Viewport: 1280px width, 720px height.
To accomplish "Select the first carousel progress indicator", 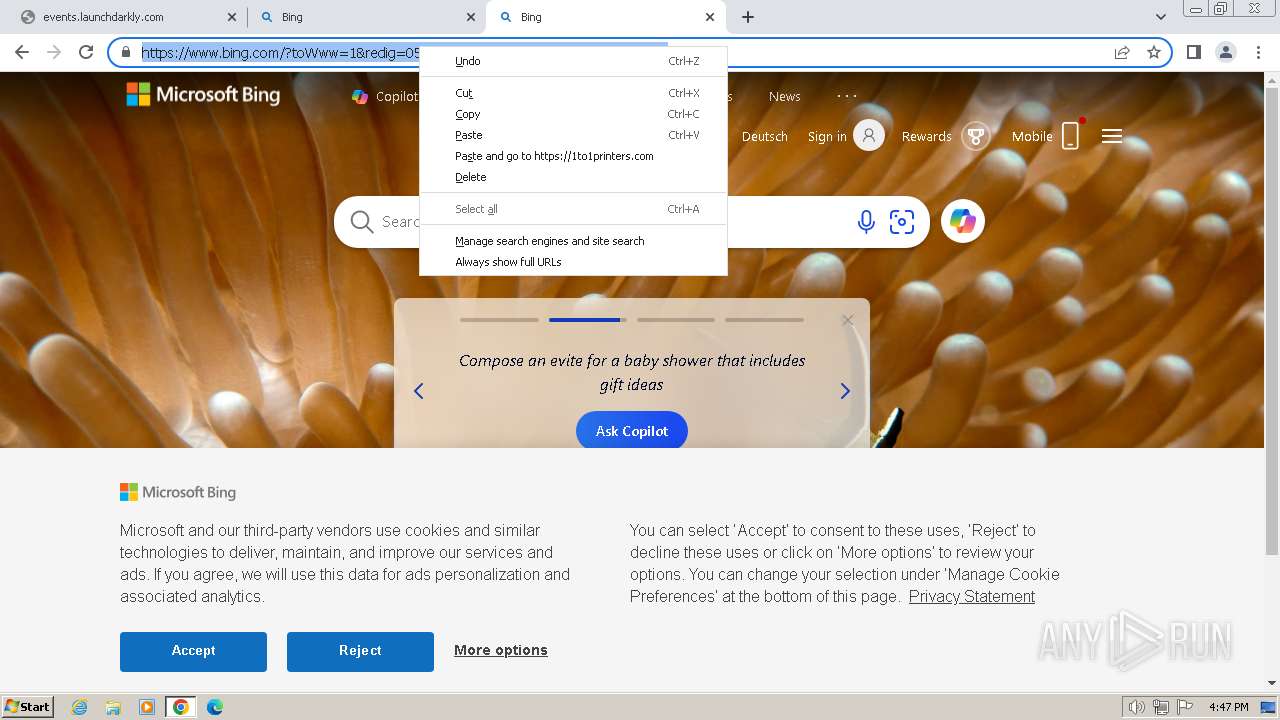I will click(500, 320).
